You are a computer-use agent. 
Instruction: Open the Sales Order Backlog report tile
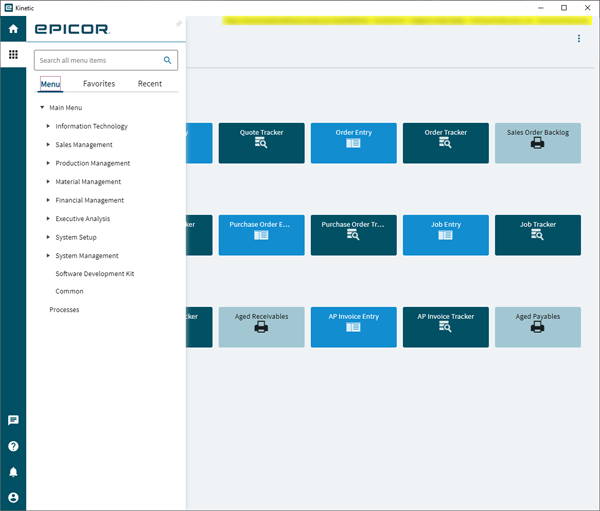click(x=538, y=143)
